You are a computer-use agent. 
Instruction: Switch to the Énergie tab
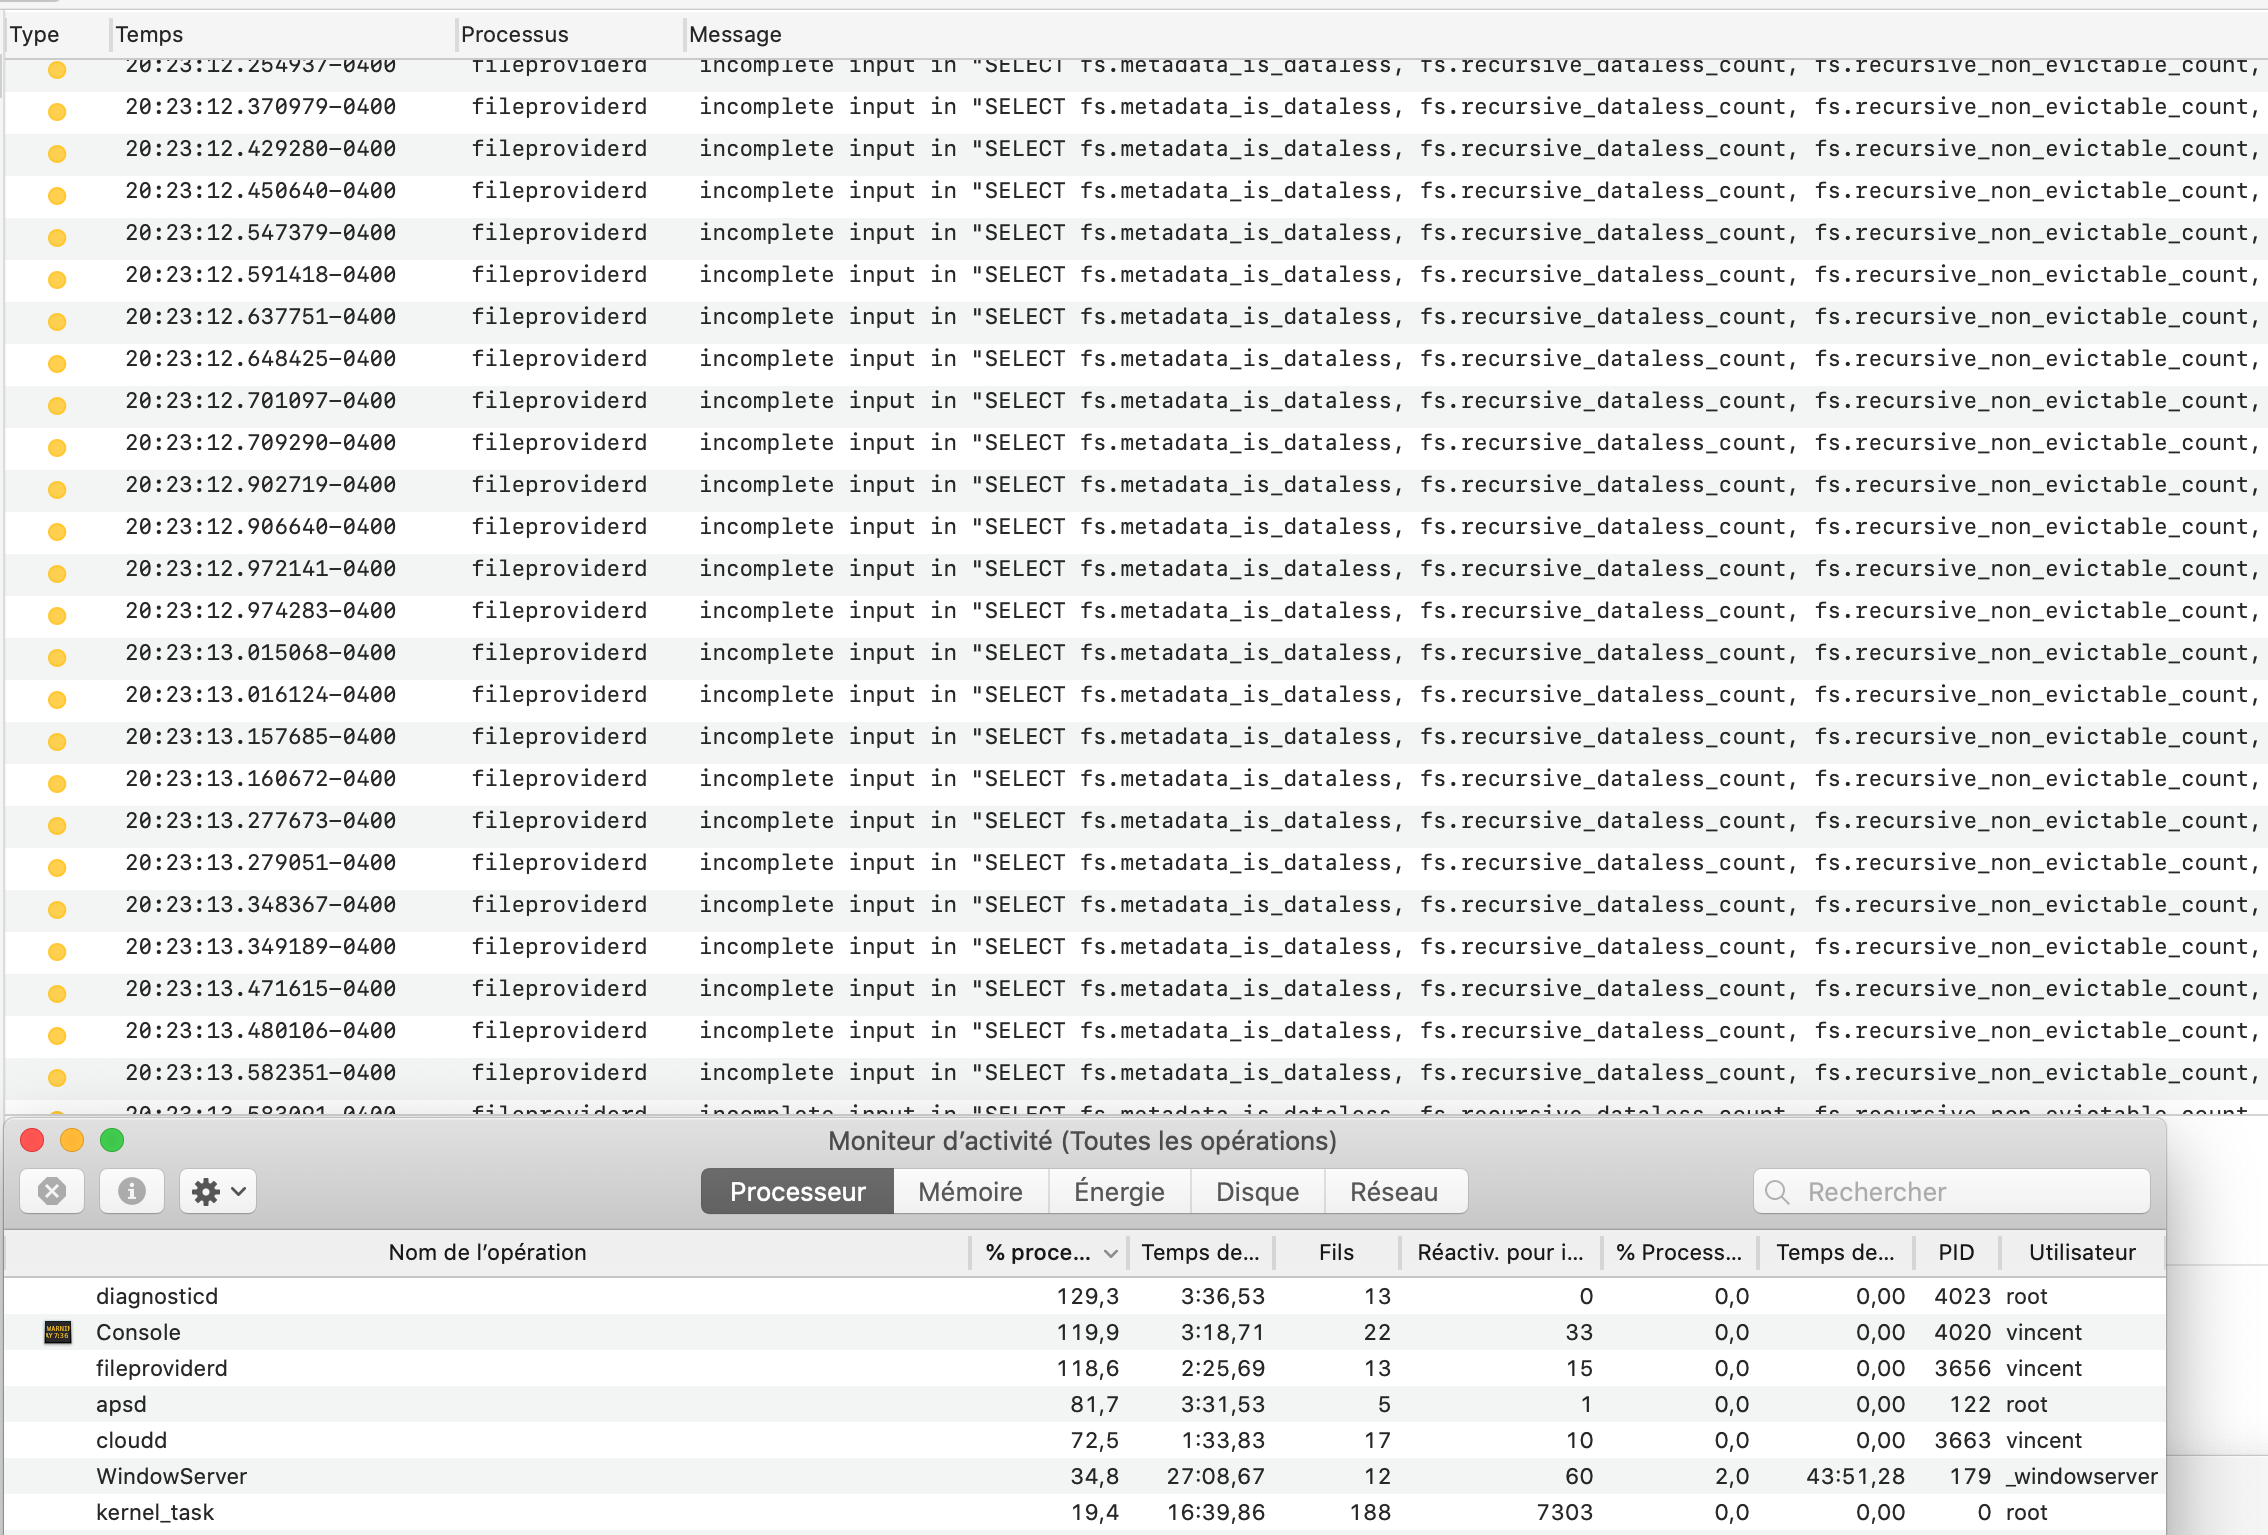coord(1119,1192)
